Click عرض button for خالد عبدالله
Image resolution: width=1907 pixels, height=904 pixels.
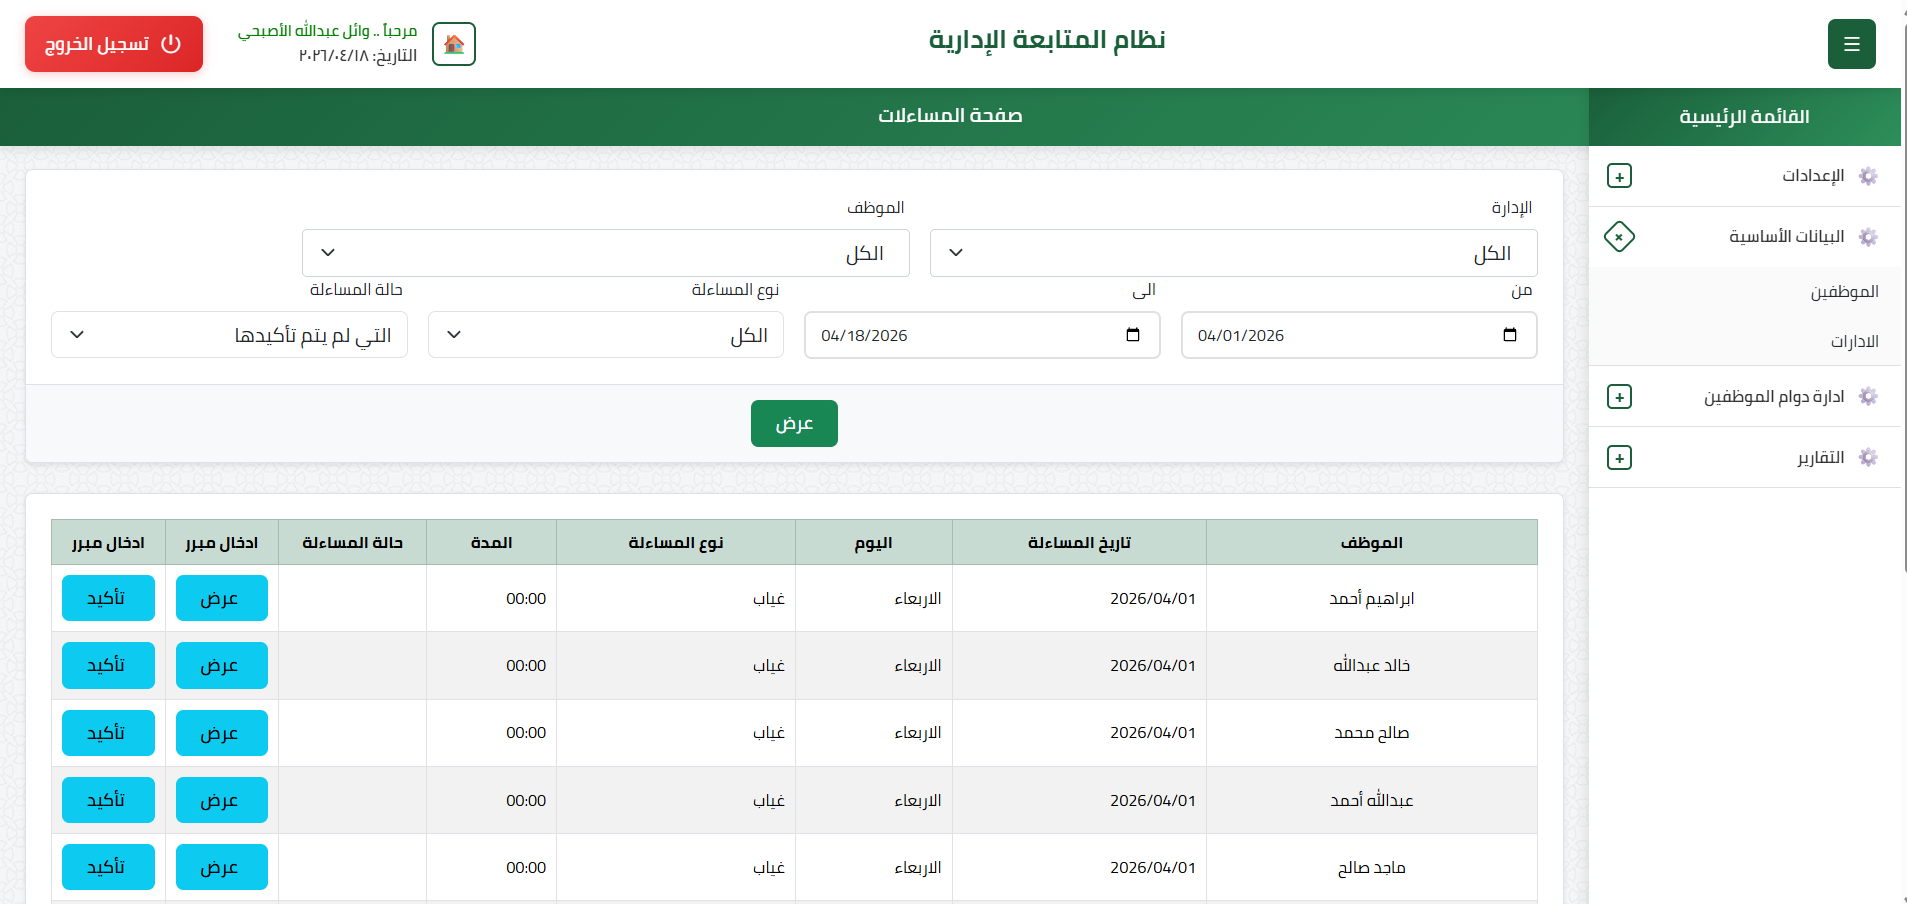tap(222, 665)
